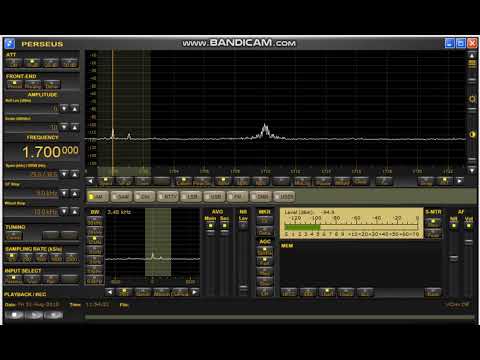The width and height of the screenshot is (480, 360).
Task: Select the Perseus input source button
Action: (14, 279)
